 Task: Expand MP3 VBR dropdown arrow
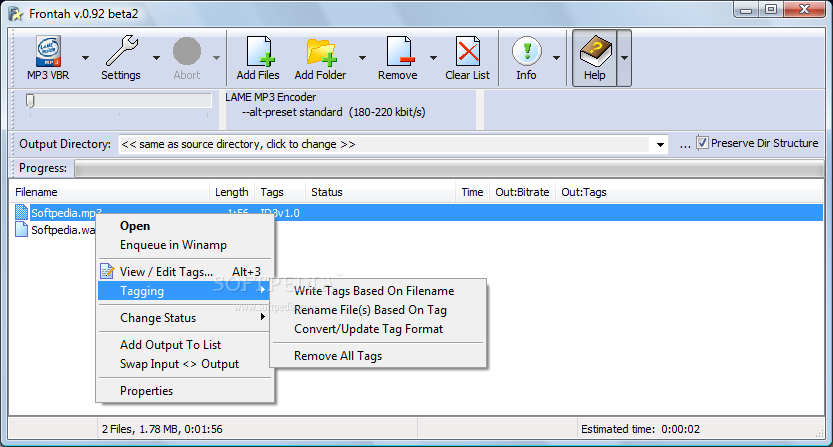[86, 57]
